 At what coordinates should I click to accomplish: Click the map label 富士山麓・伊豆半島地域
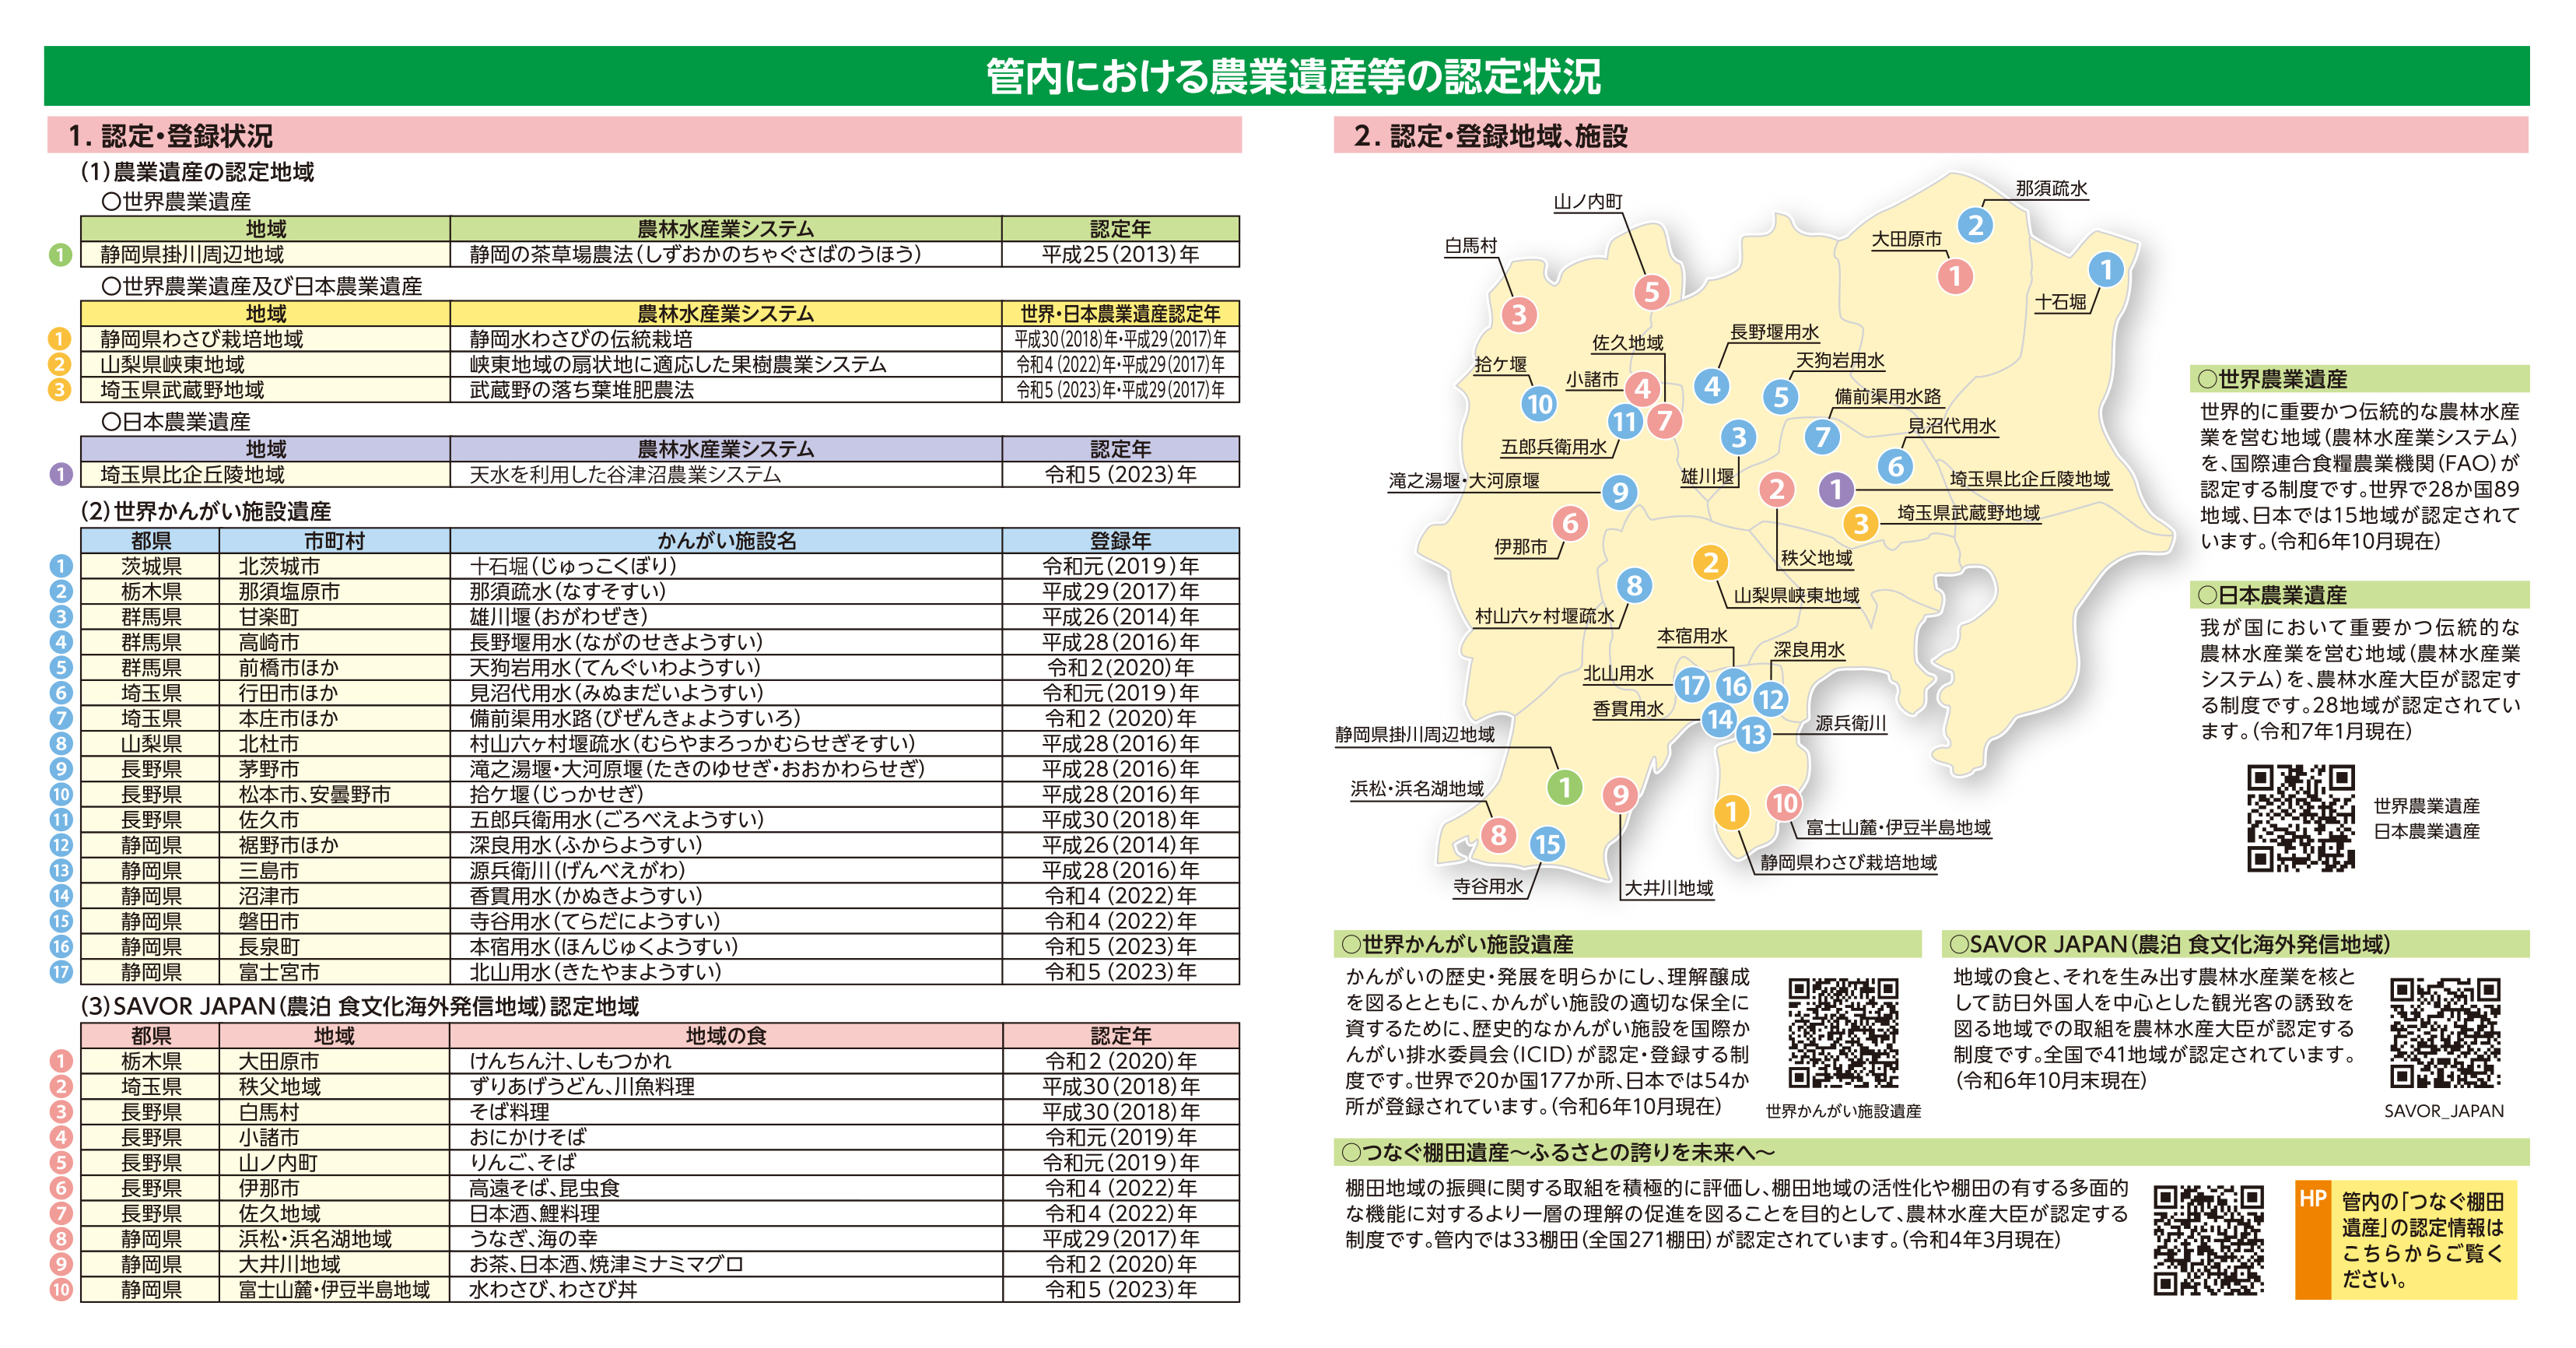pyautogui.click(x=1898, y=827)
